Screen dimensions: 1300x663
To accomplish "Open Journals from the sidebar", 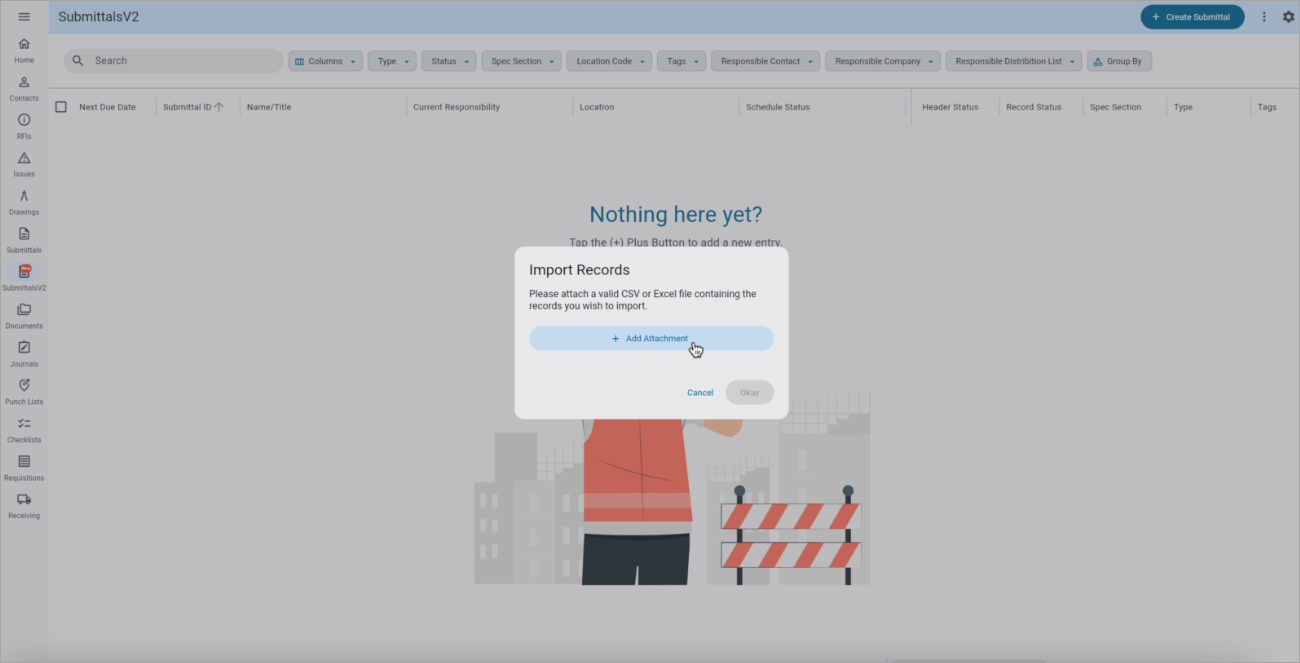I will tap(24, 355).
